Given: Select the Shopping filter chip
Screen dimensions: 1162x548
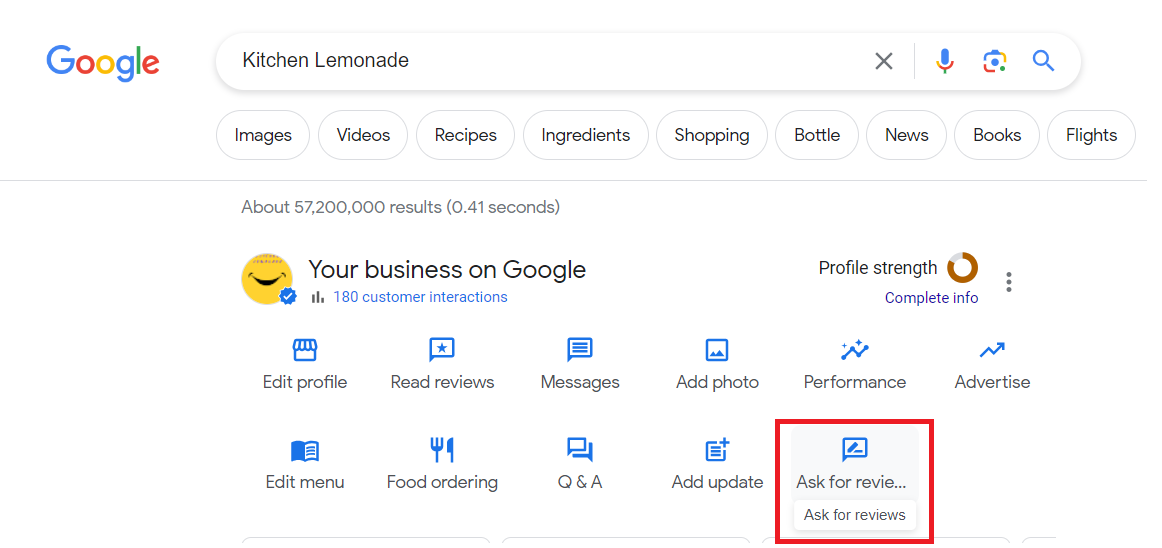Looking at the screenshot, I should [x=711, y=135].
